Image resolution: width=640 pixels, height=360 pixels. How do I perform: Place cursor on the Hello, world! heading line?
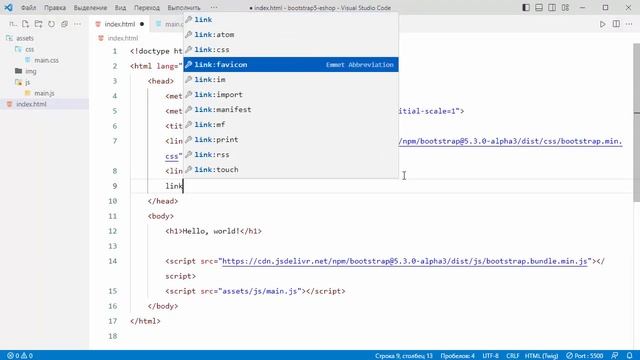point(213,231)
